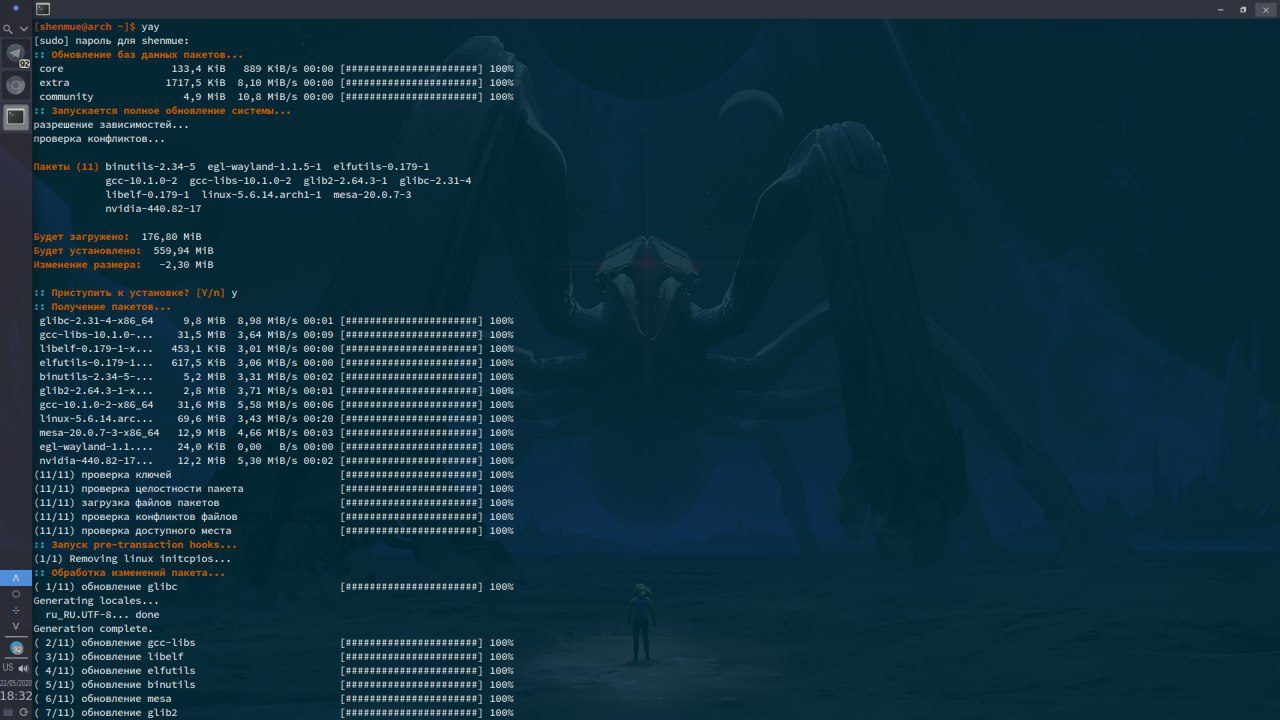Click the 22/05/2020 date in the panel
Viewport: 1280px width, 720px height.
coord(16,682)
